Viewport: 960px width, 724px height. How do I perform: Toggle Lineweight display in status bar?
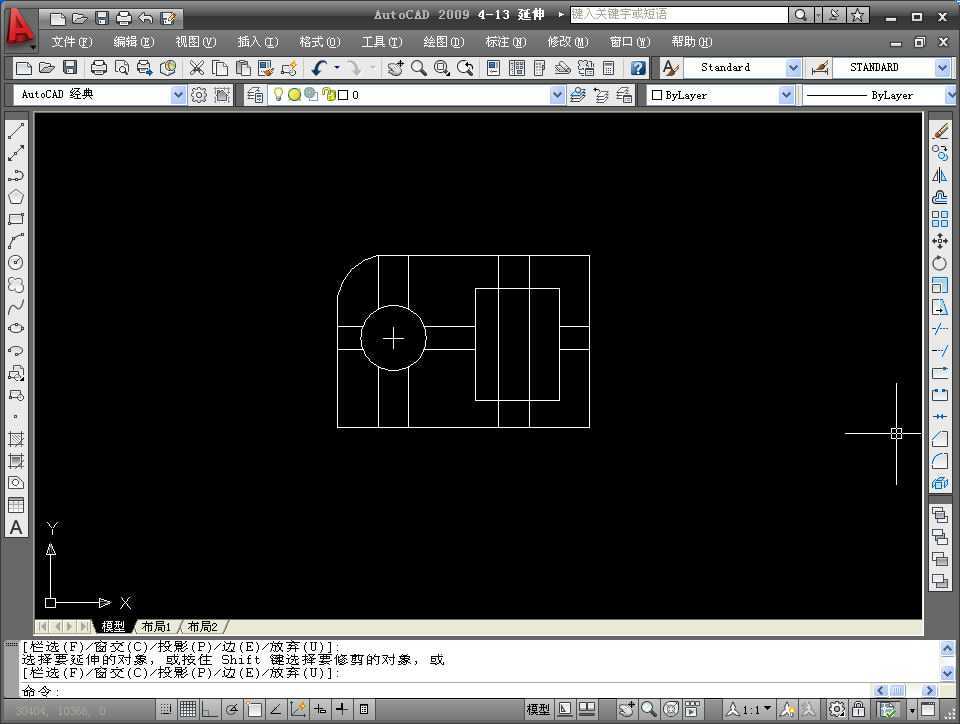[342, 709]
